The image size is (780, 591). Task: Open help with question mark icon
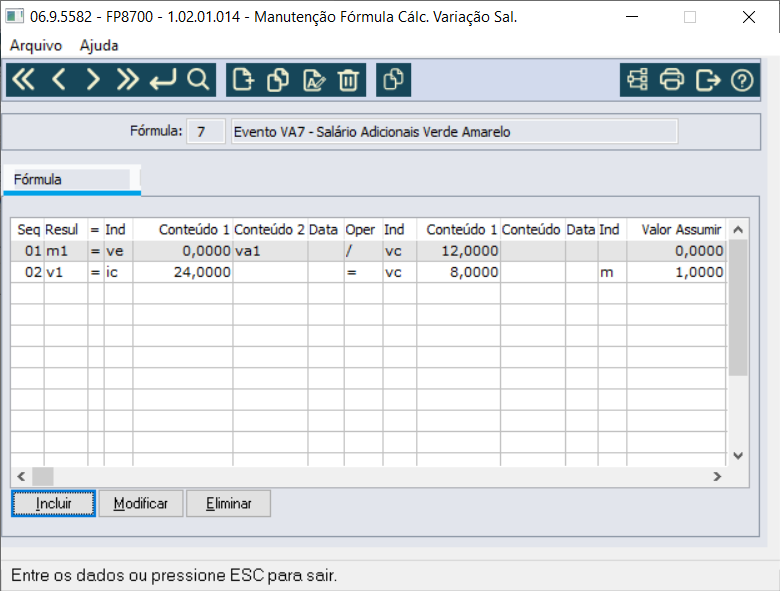(742, 80)
